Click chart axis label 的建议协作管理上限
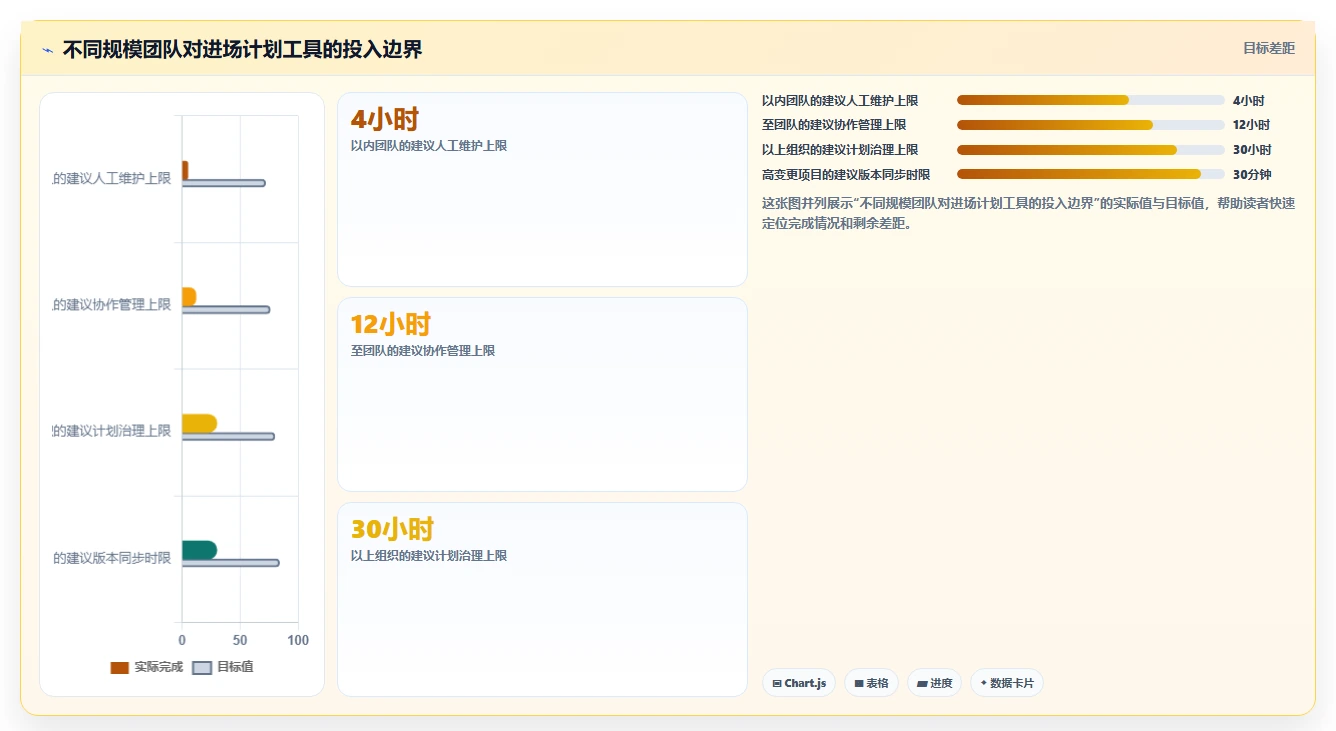 click(112, 304)
